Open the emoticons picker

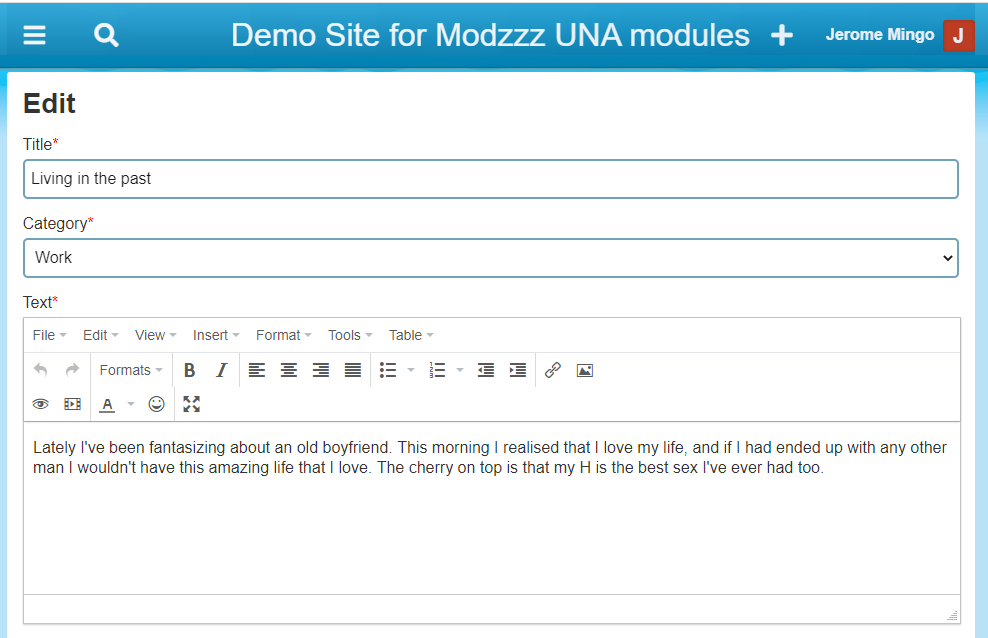157,404
